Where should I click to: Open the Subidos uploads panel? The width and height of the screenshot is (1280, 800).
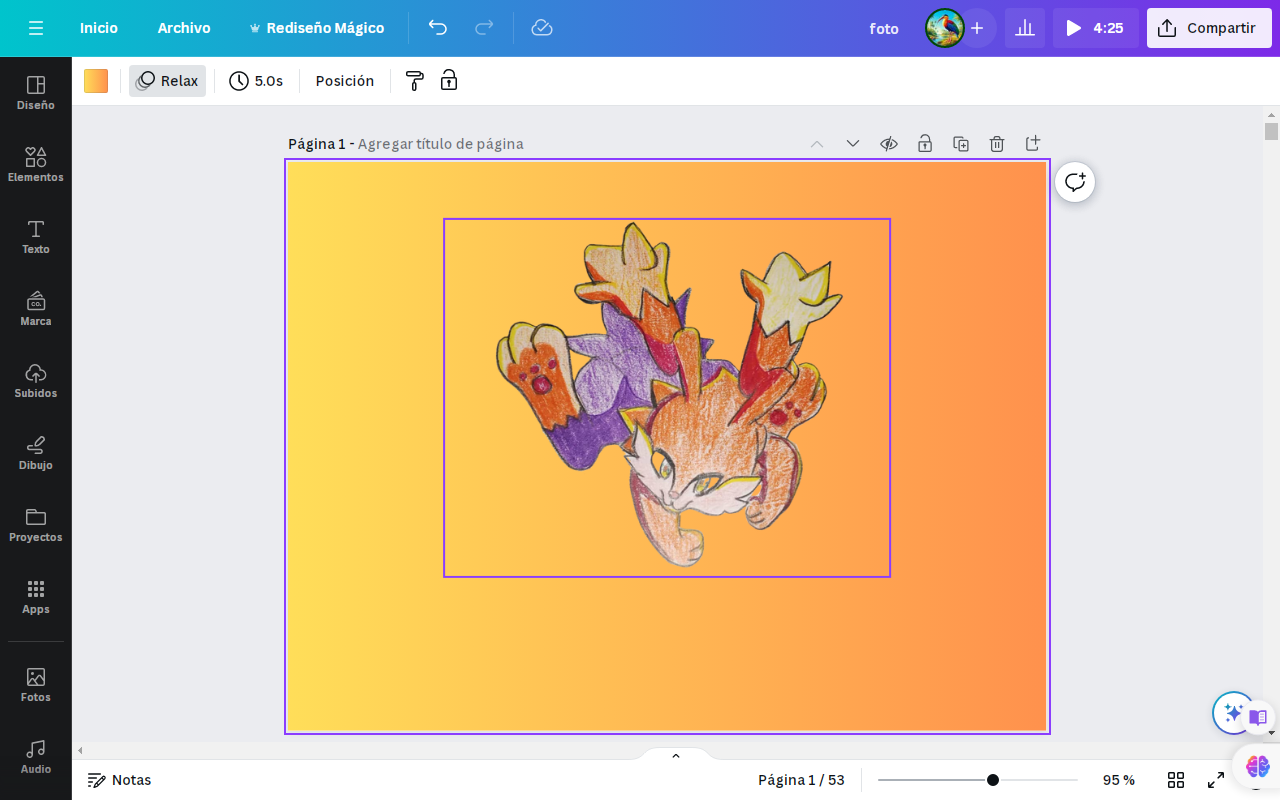pos(36,381)
